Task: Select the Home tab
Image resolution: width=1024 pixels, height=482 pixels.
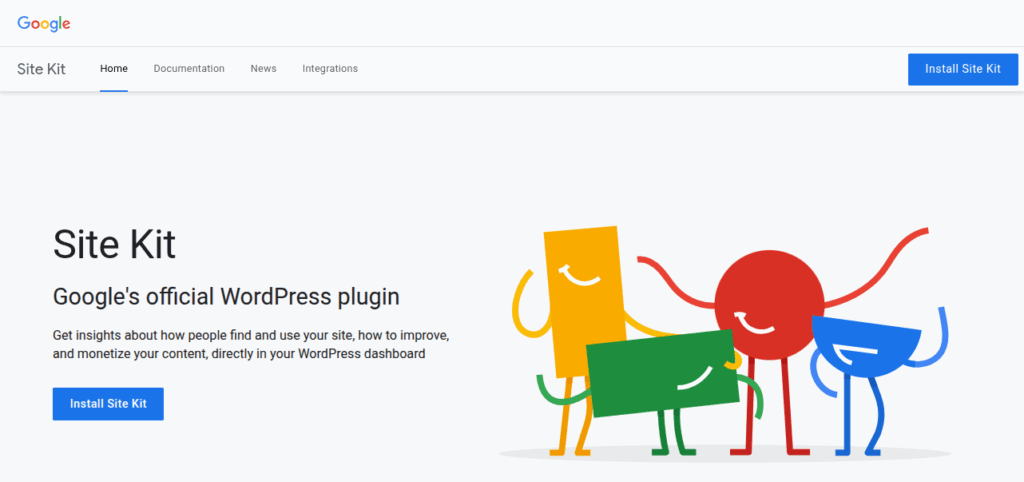Action: click(114, 69)
